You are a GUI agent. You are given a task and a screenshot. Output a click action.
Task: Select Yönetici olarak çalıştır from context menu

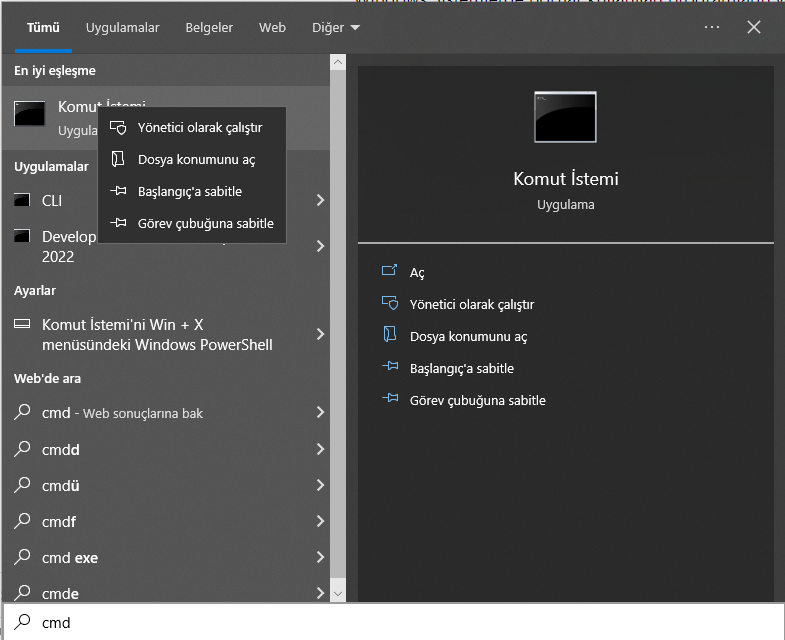pos(199,128)
